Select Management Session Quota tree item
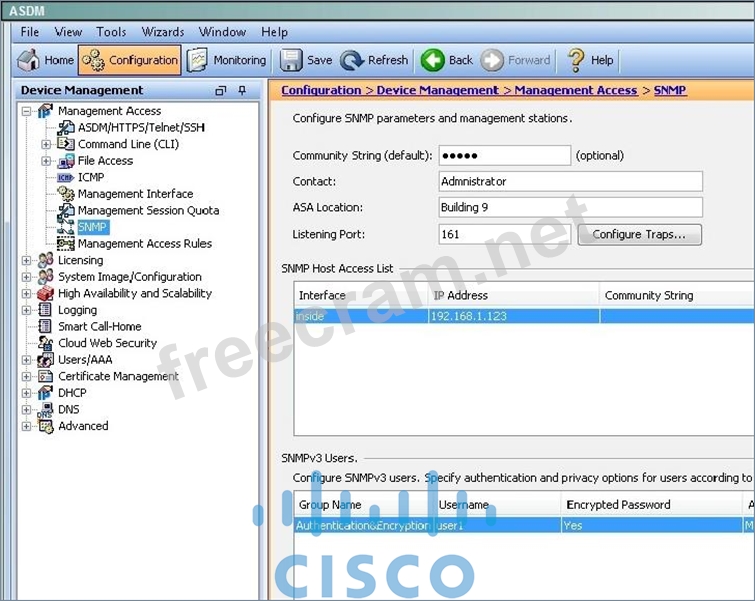The image size is (755, 601). tap(148, 210)
